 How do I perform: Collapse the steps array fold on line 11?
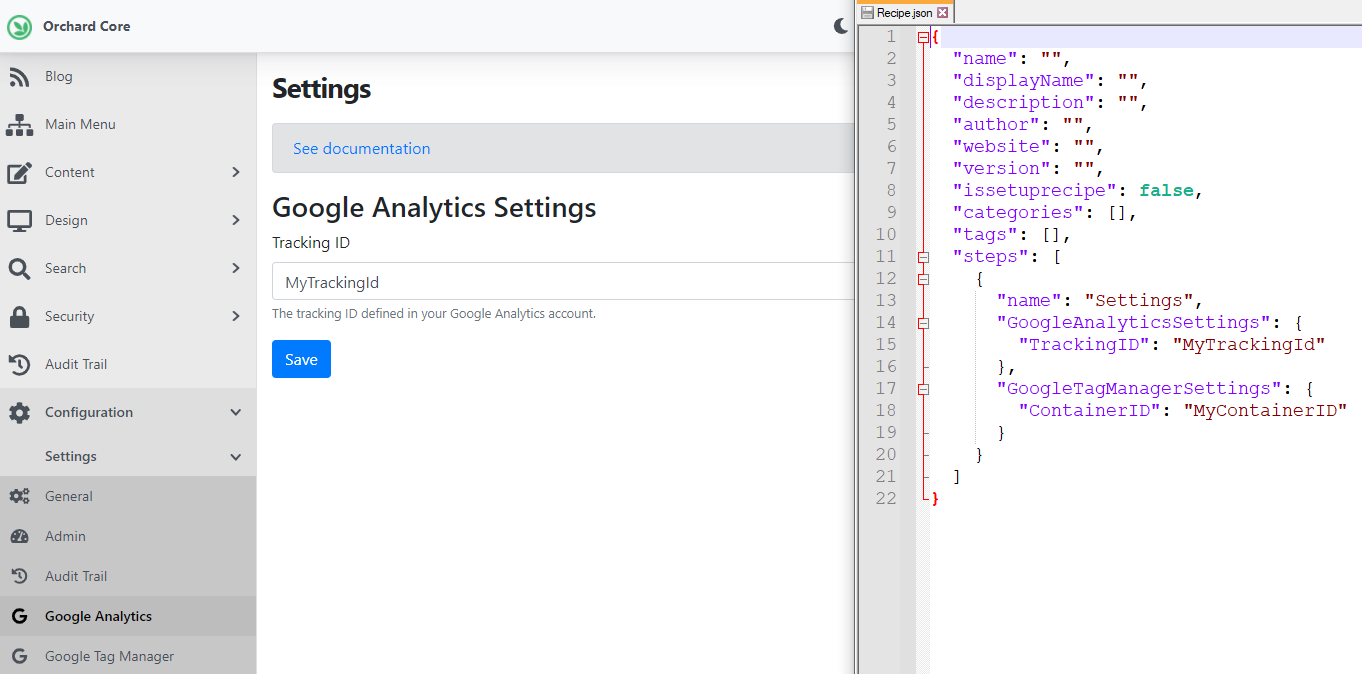[923, 257]
